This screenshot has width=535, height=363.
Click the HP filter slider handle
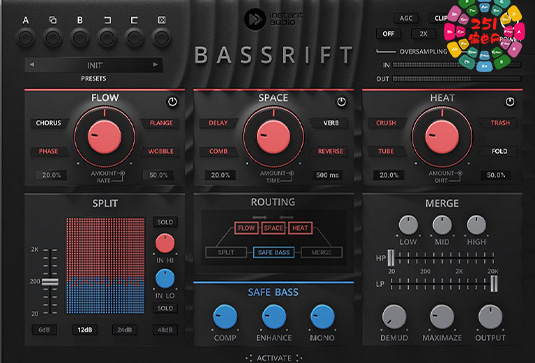pos(391,258)
